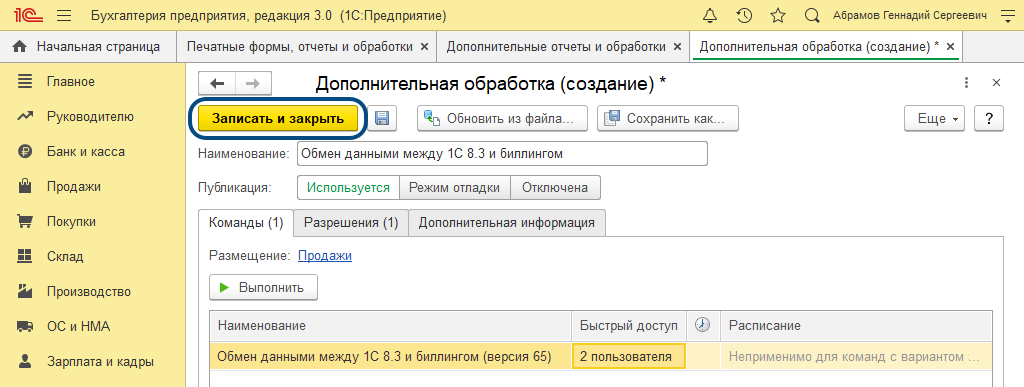Image resolution: width=1024 pixels, height=387 pixels.
Task: Click the Выполнить button
Action: [x=263, y=287]
